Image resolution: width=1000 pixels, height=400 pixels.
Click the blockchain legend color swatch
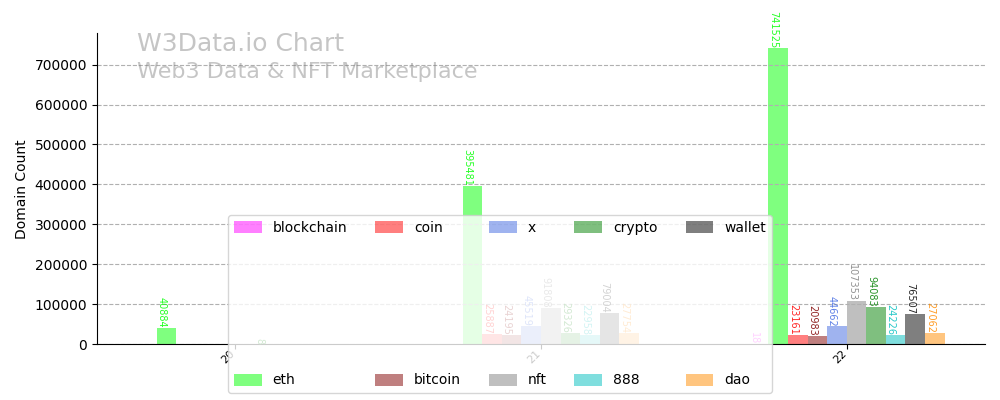pos(248,228)
